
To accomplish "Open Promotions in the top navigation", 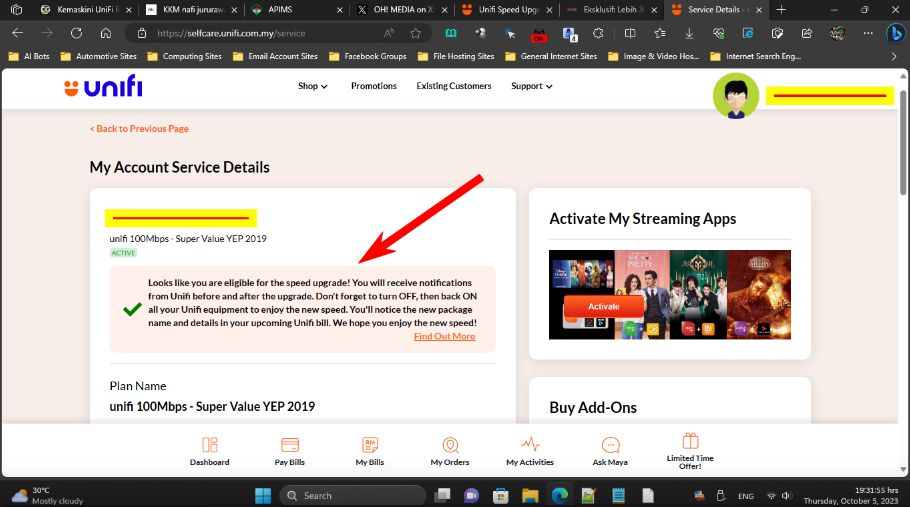I will (374, 86).
